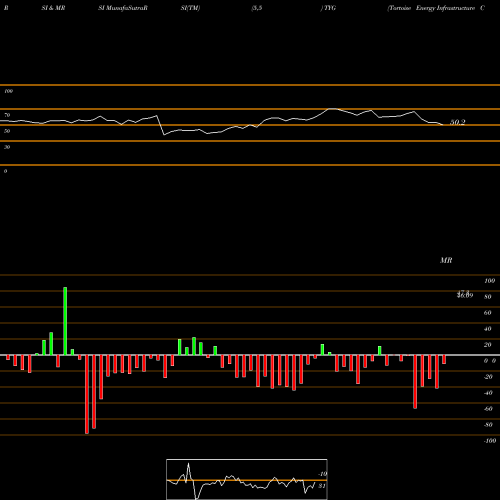Click the MR axis label 80
The height and width of the screenshot is (500, 500).
pos(488,297)
